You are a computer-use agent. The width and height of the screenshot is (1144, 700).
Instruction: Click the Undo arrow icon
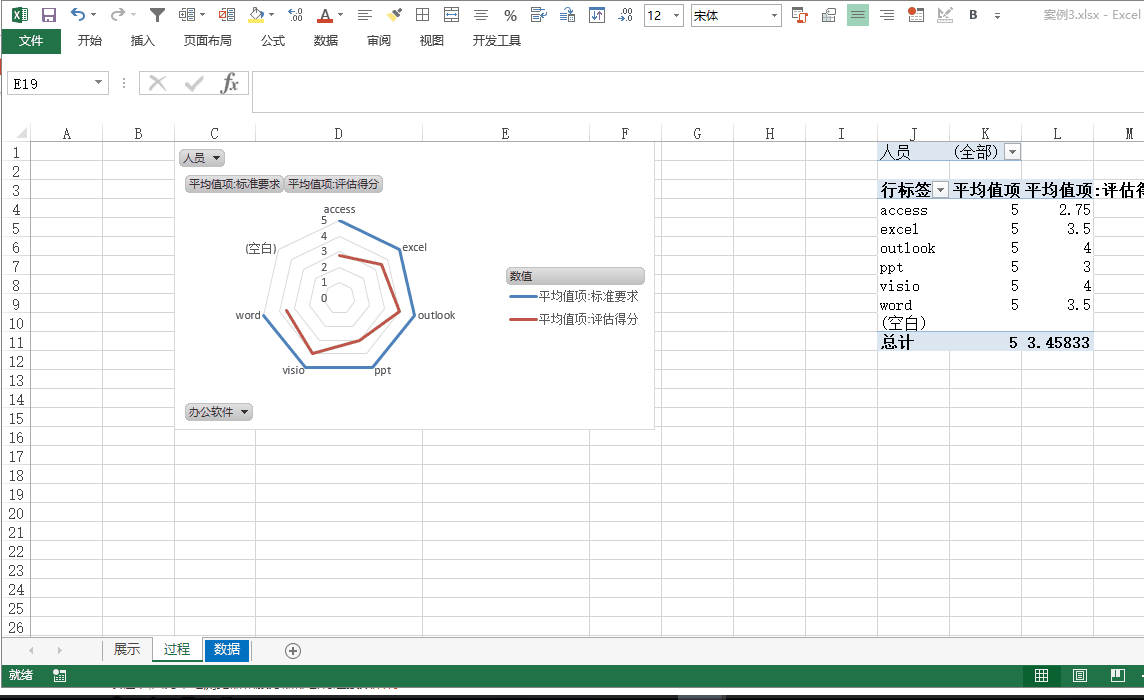(x=78, y=15)
